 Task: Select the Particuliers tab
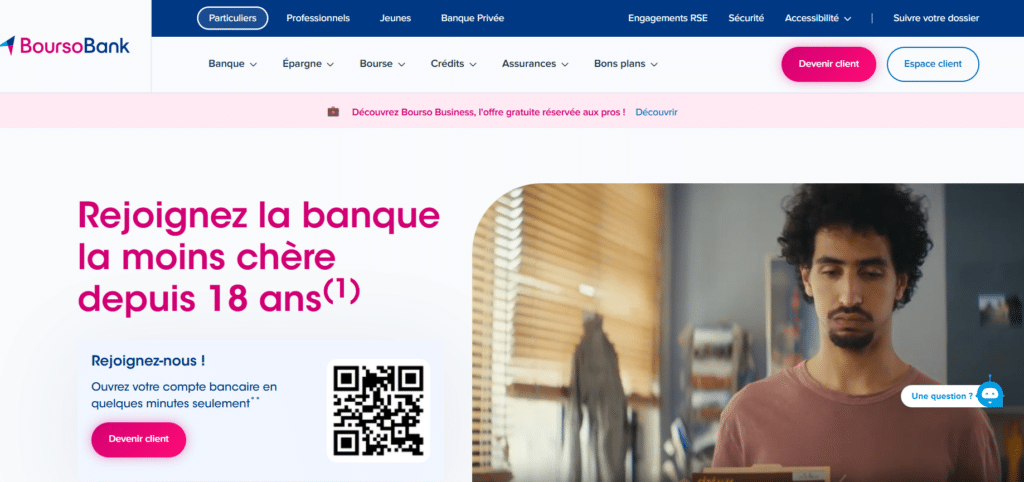pos(232,18)
